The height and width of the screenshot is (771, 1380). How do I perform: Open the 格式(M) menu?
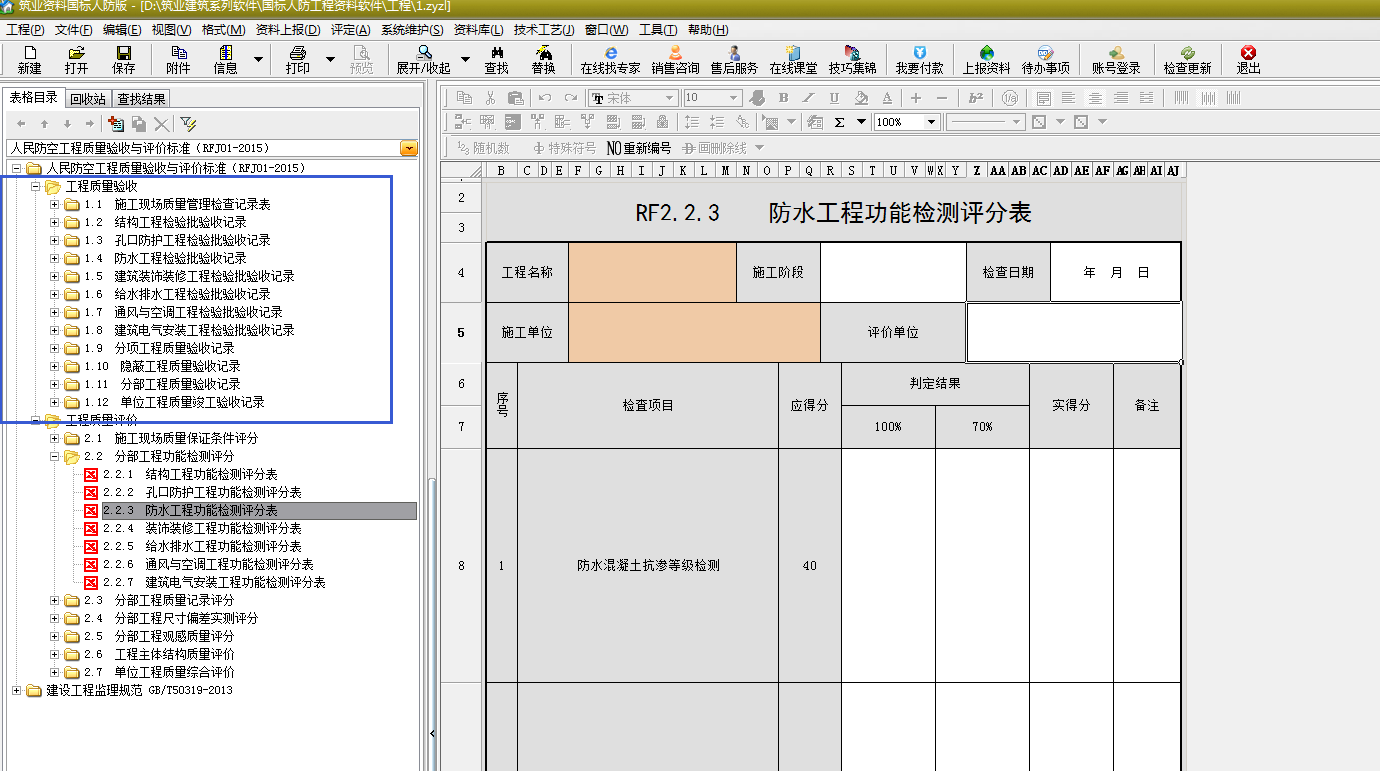point(223,30)
